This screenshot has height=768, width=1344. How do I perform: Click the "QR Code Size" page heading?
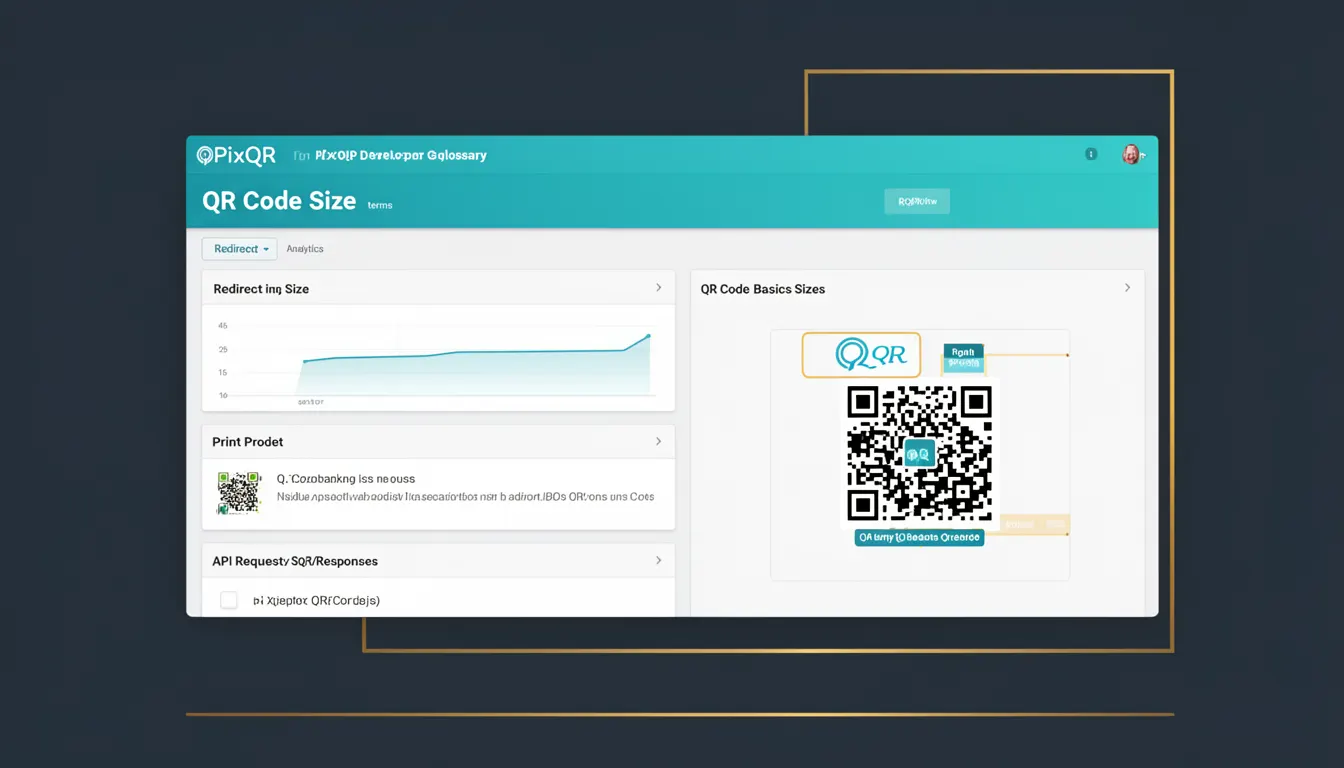tap(279, 201)
